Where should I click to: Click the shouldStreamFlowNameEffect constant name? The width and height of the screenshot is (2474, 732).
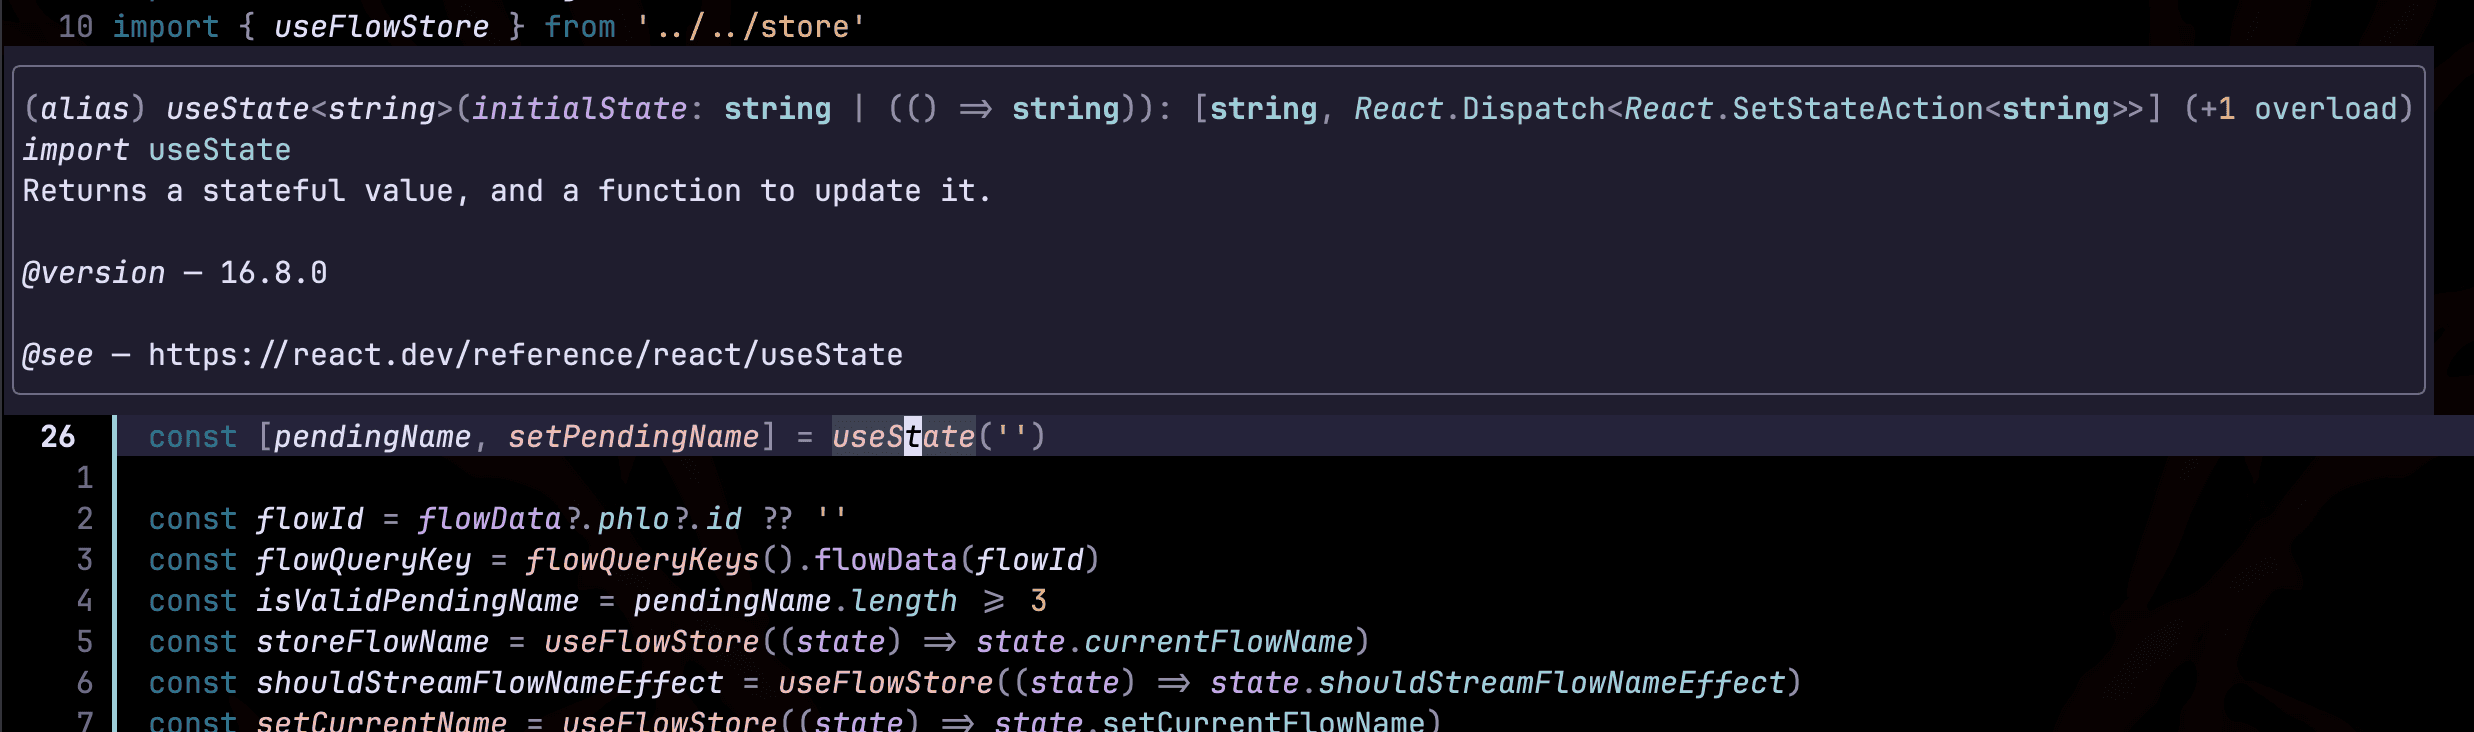489,682
